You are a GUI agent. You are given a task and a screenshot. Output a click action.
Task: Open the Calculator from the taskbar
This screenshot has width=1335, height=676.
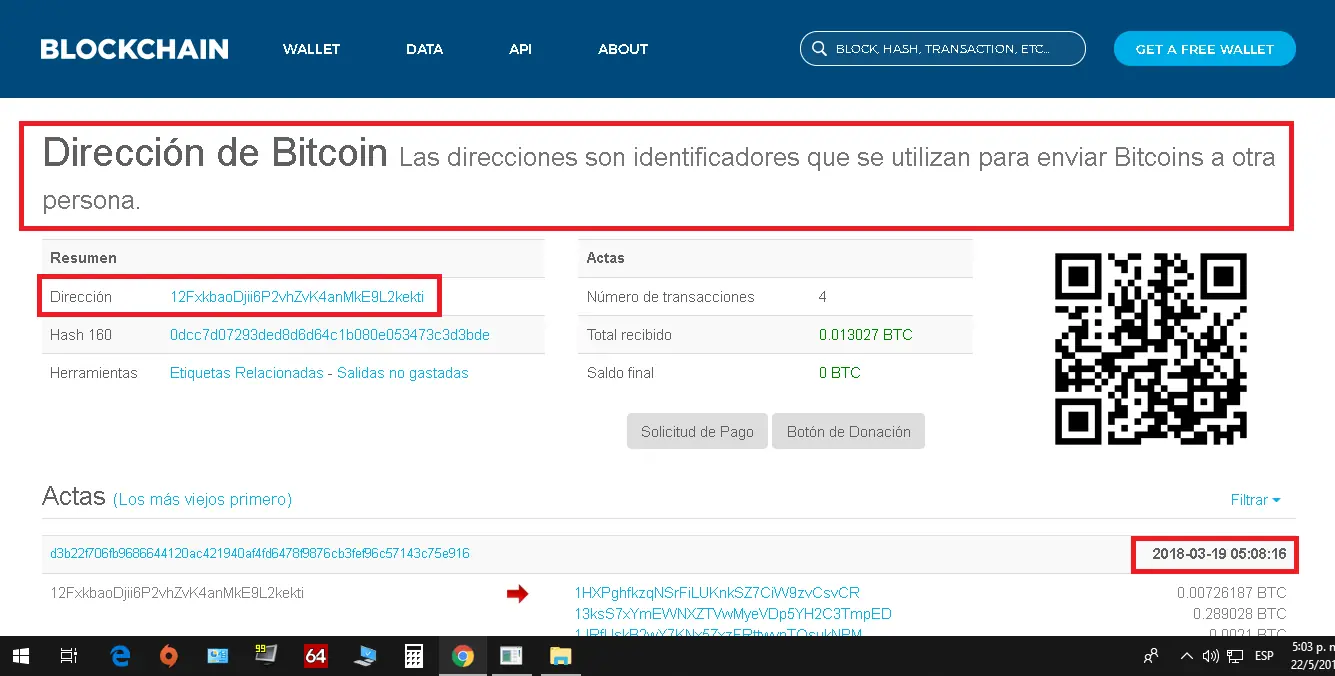pos(413,656)
